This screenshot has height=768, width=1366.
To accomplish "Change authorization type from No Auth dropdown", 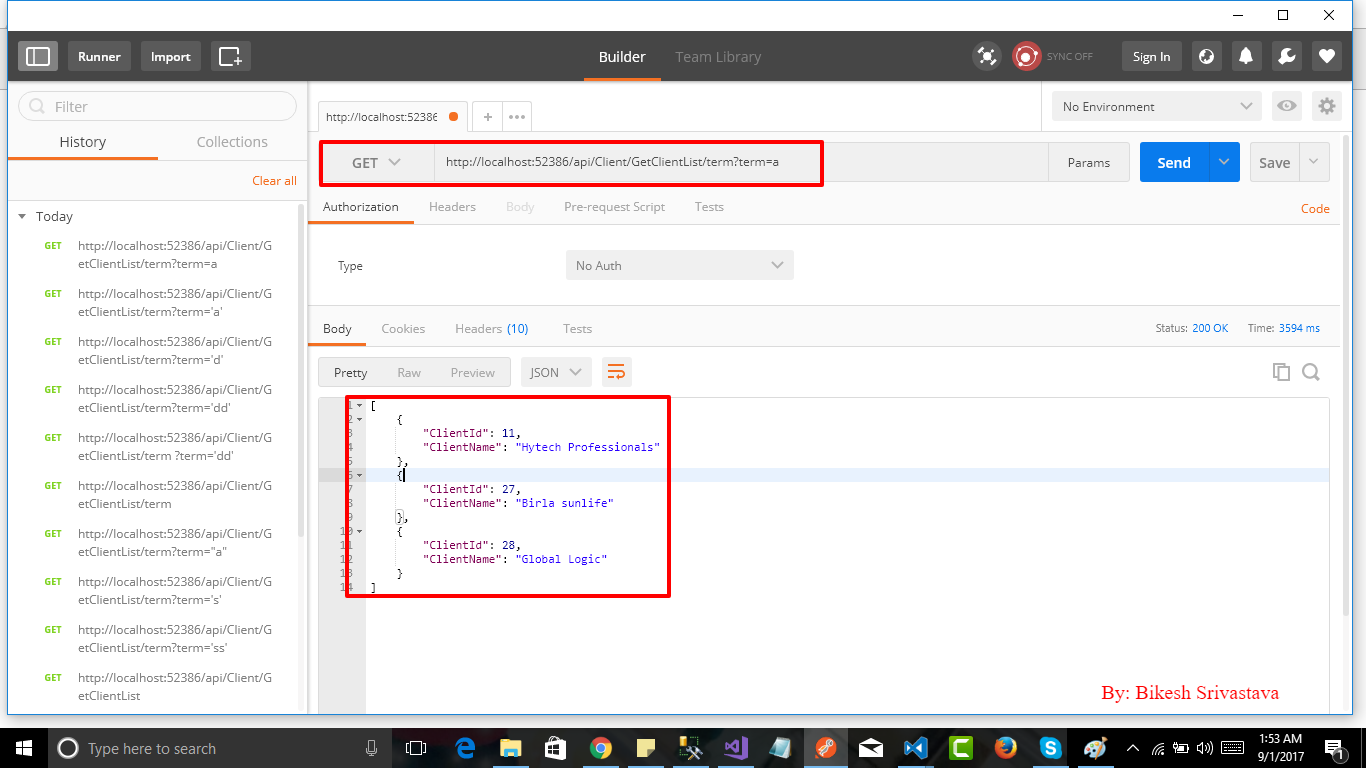I will coord(679,265).
